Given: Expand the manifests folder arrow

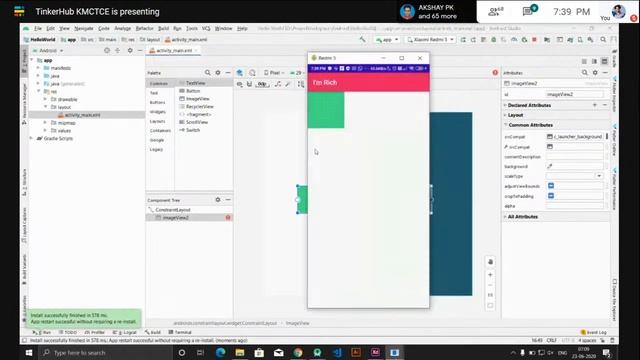Looking at the screenshot, I should pos(38,68).
